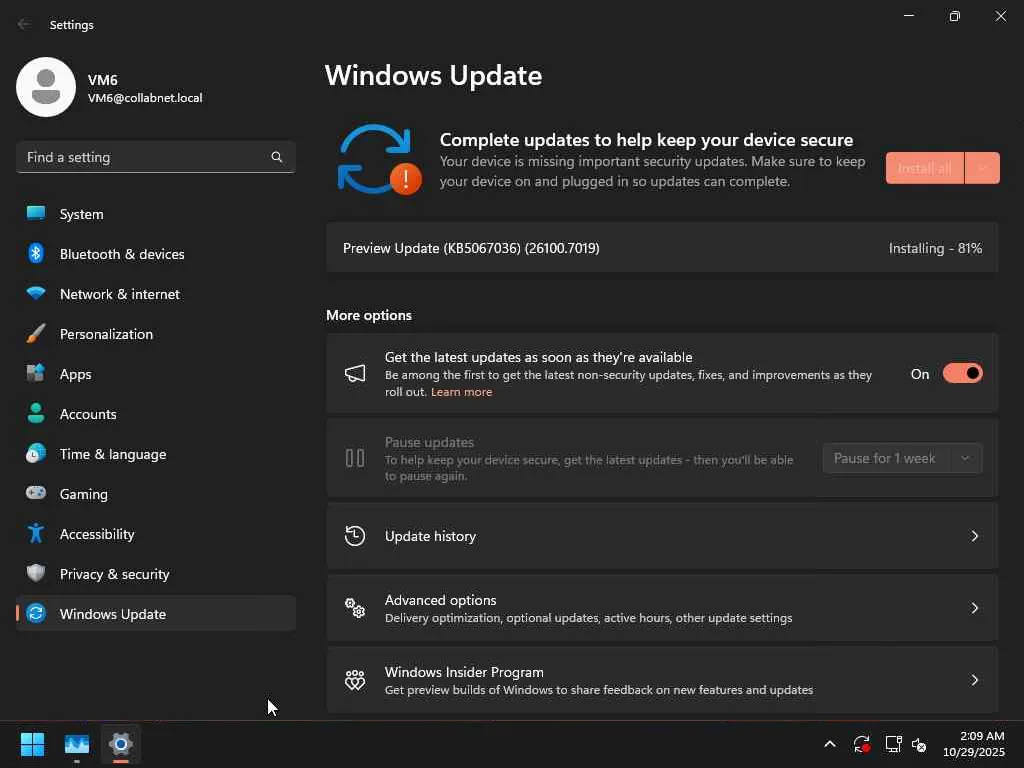Expand Update history chevron
Image resolution: width=1024 pixels, height=768 pixels.
[974, 536]
